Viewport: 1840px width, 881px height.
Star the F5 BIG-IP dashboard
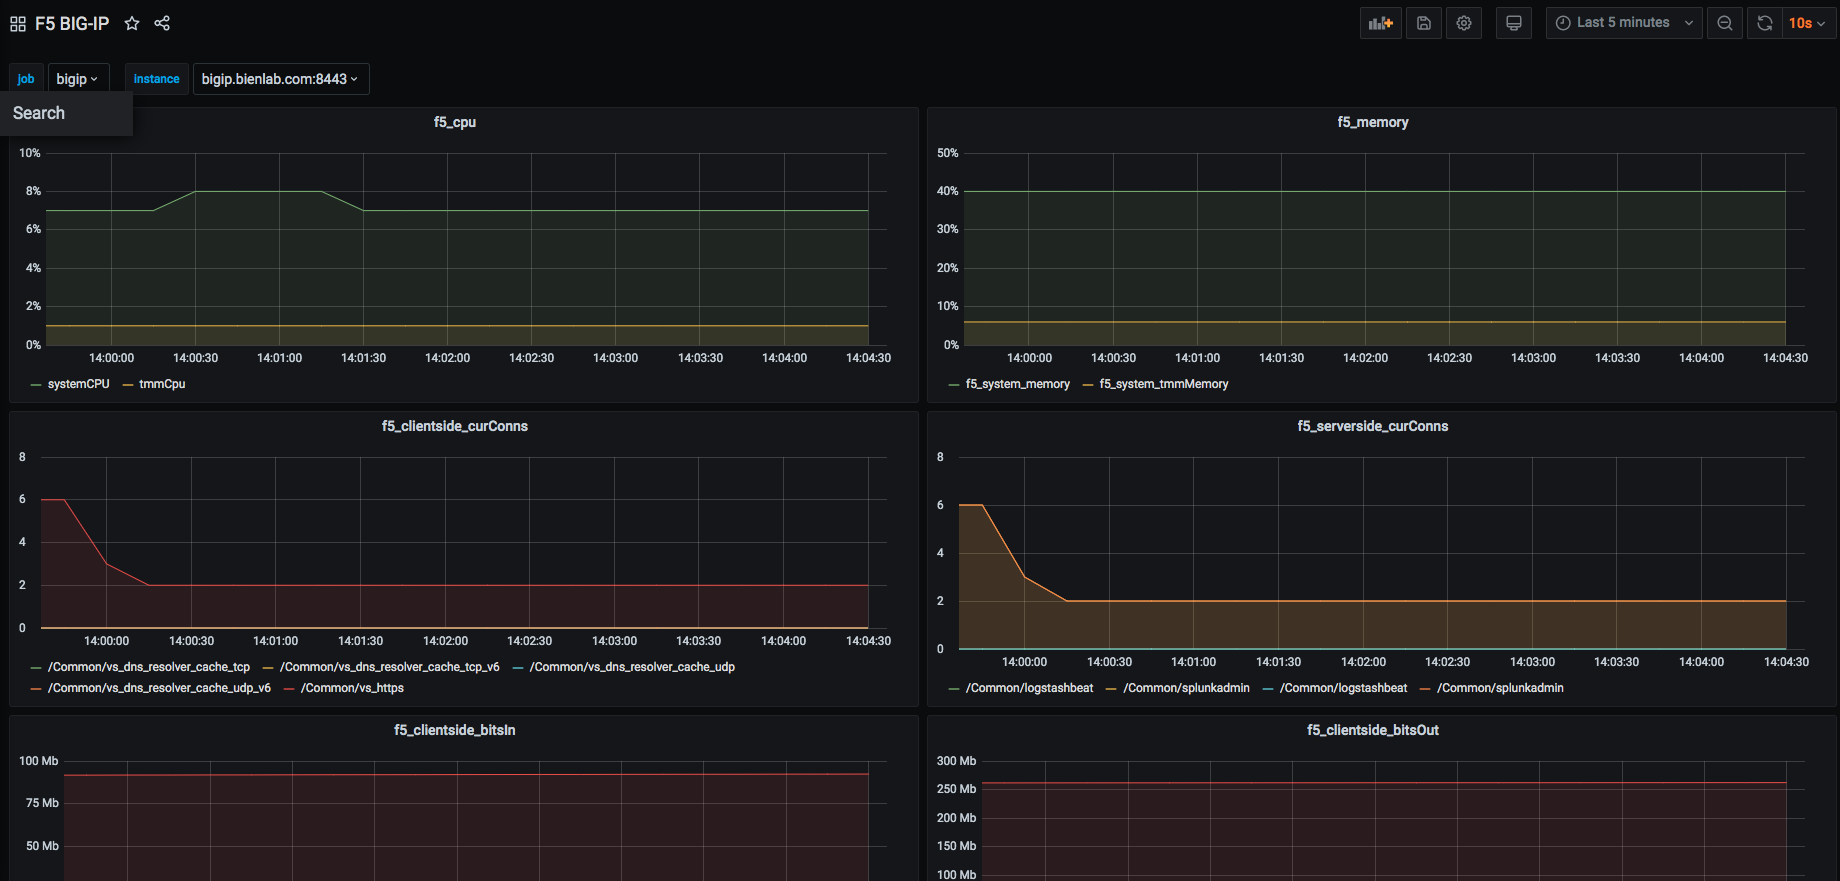(x=132, y=23)
